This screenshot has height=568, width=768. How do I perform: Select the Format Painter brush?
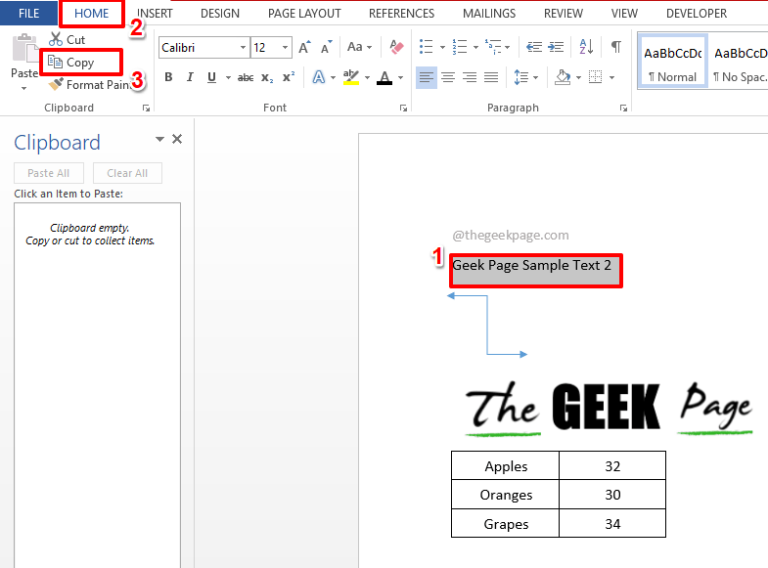(56, 85)
